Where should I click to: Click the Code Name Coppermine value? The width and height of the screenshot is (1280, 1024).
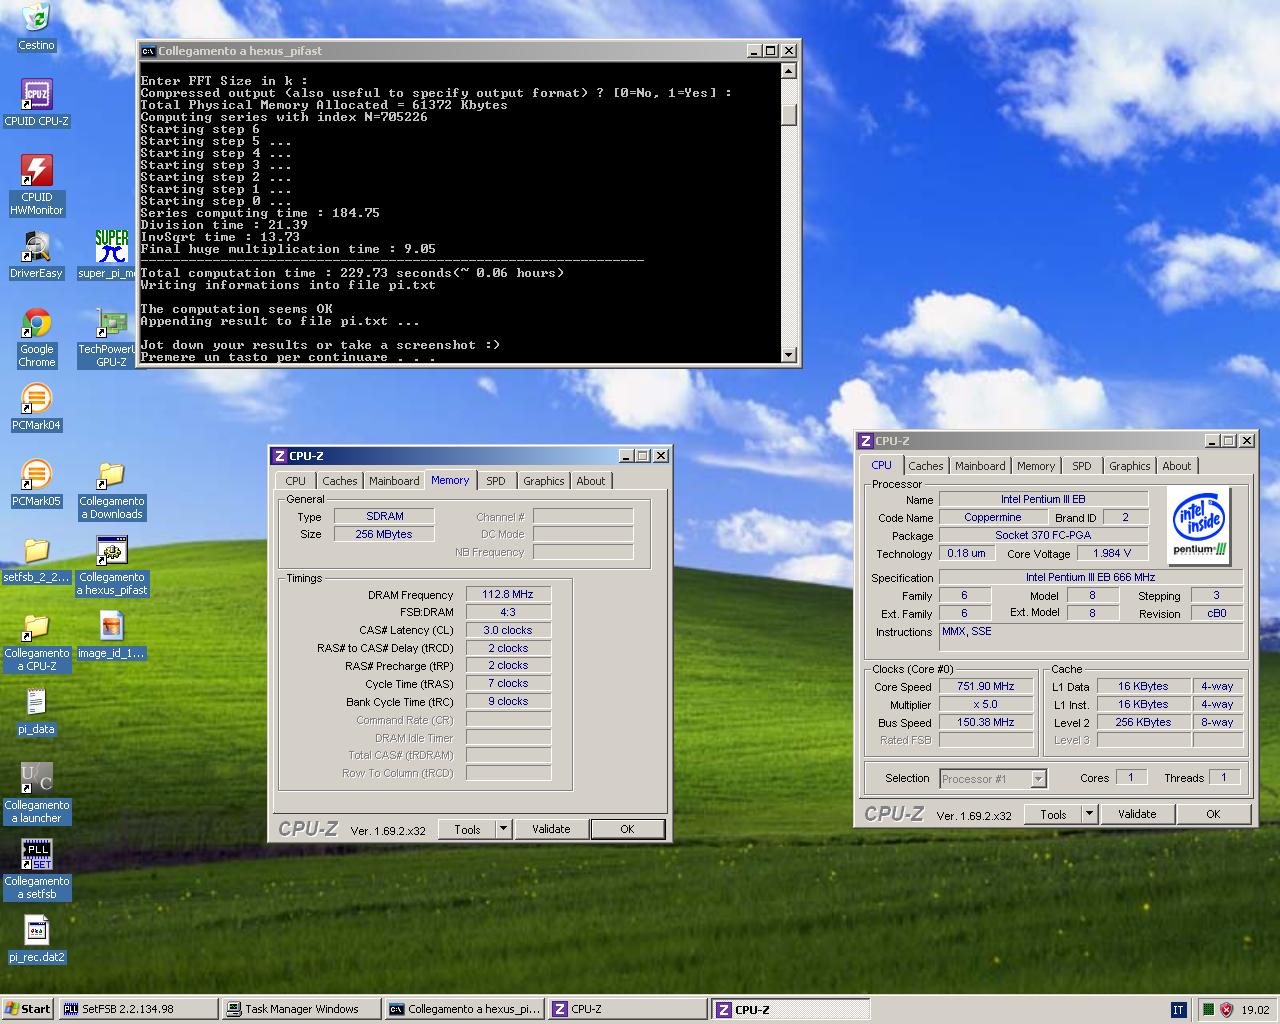click(993, 517)
